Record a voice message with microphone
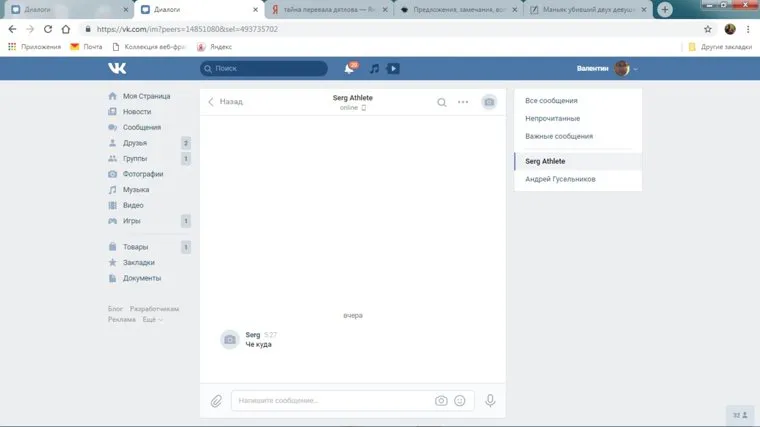 (x=490, y=401)
